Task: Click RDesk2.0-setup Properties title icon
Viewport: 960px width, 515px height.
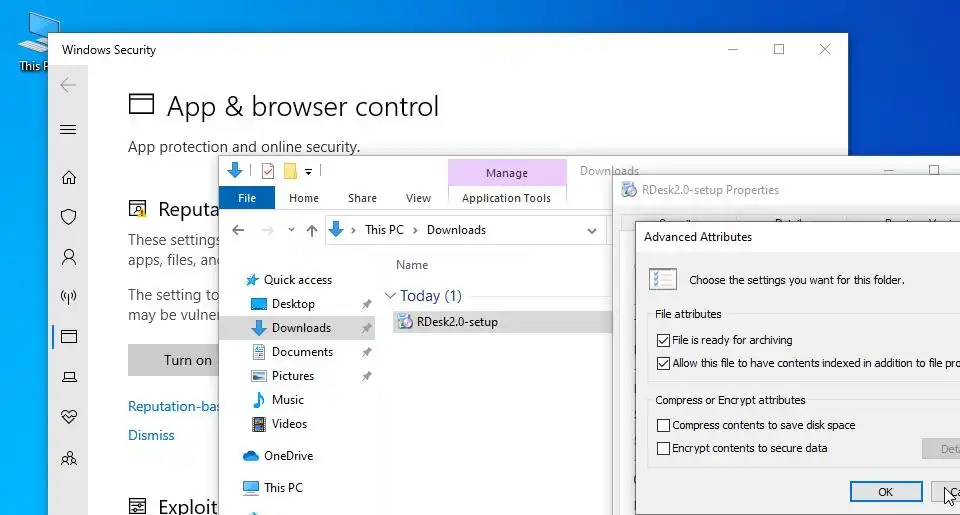Action: tap(629, 190)
